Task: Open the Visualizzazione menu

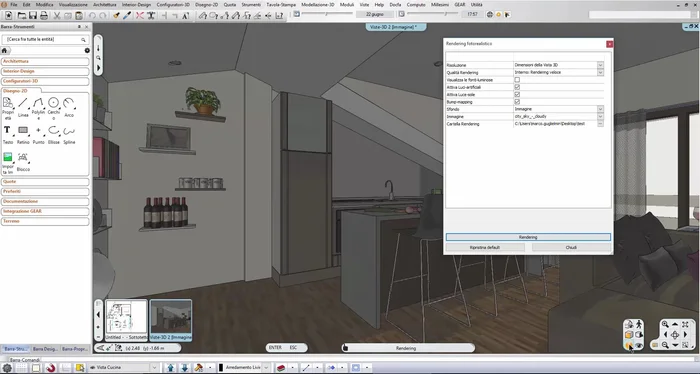Action: pyautogui.click(x=73, y=4)
